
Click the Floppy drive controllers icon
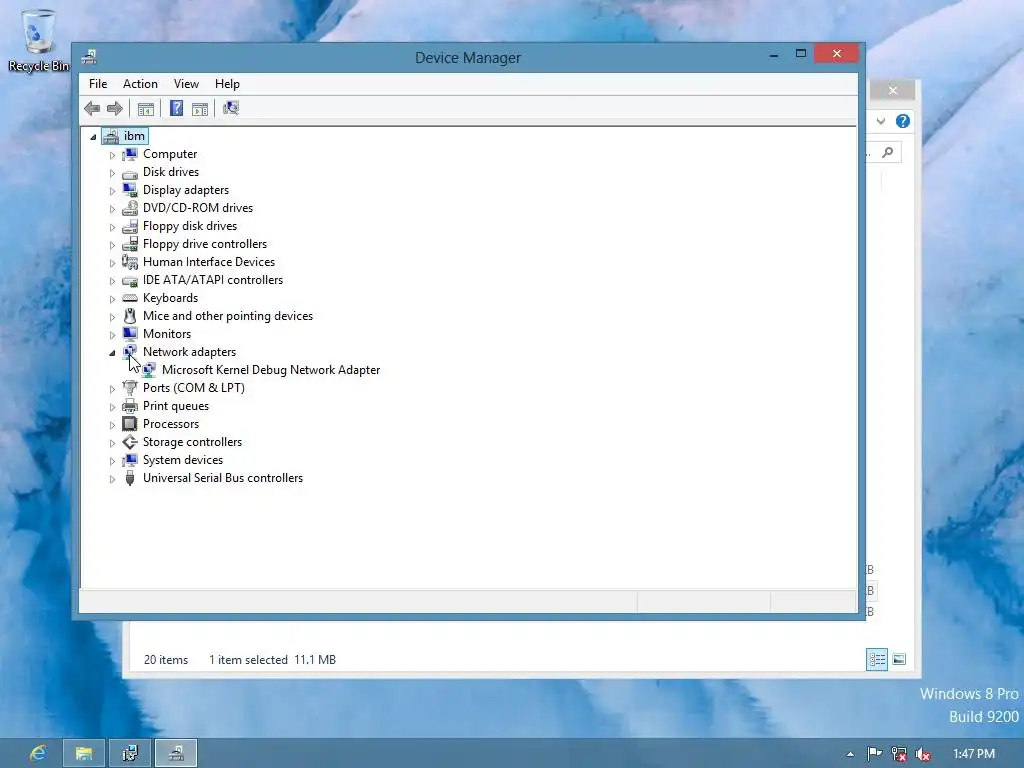click(130, 244)
